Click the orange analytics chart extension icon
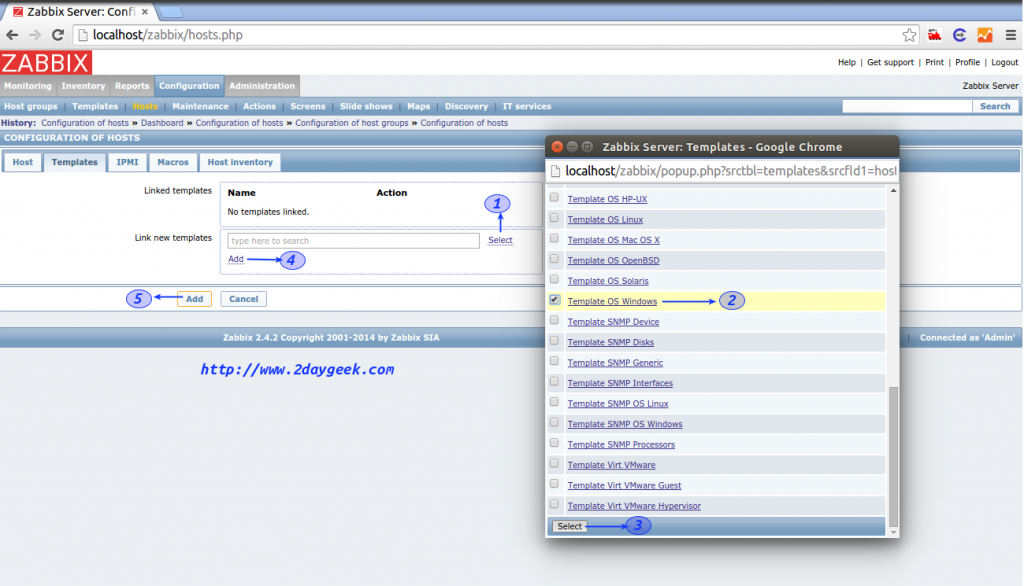The height and width of the screenshot is (586, 1024). (985, 33)
